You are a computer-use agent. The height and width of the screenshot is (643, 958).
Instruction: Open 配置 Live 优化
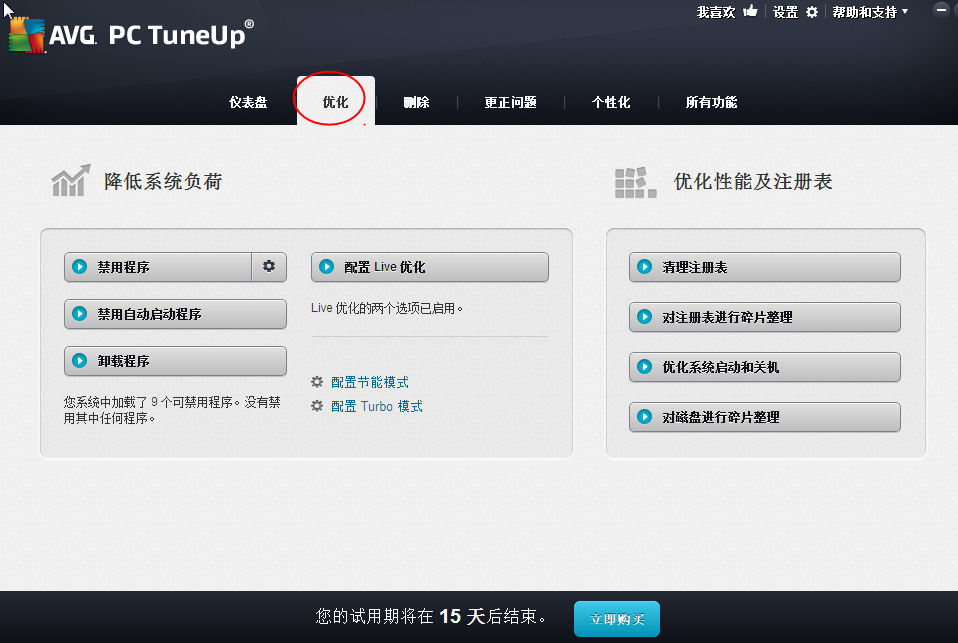(430, 267)
